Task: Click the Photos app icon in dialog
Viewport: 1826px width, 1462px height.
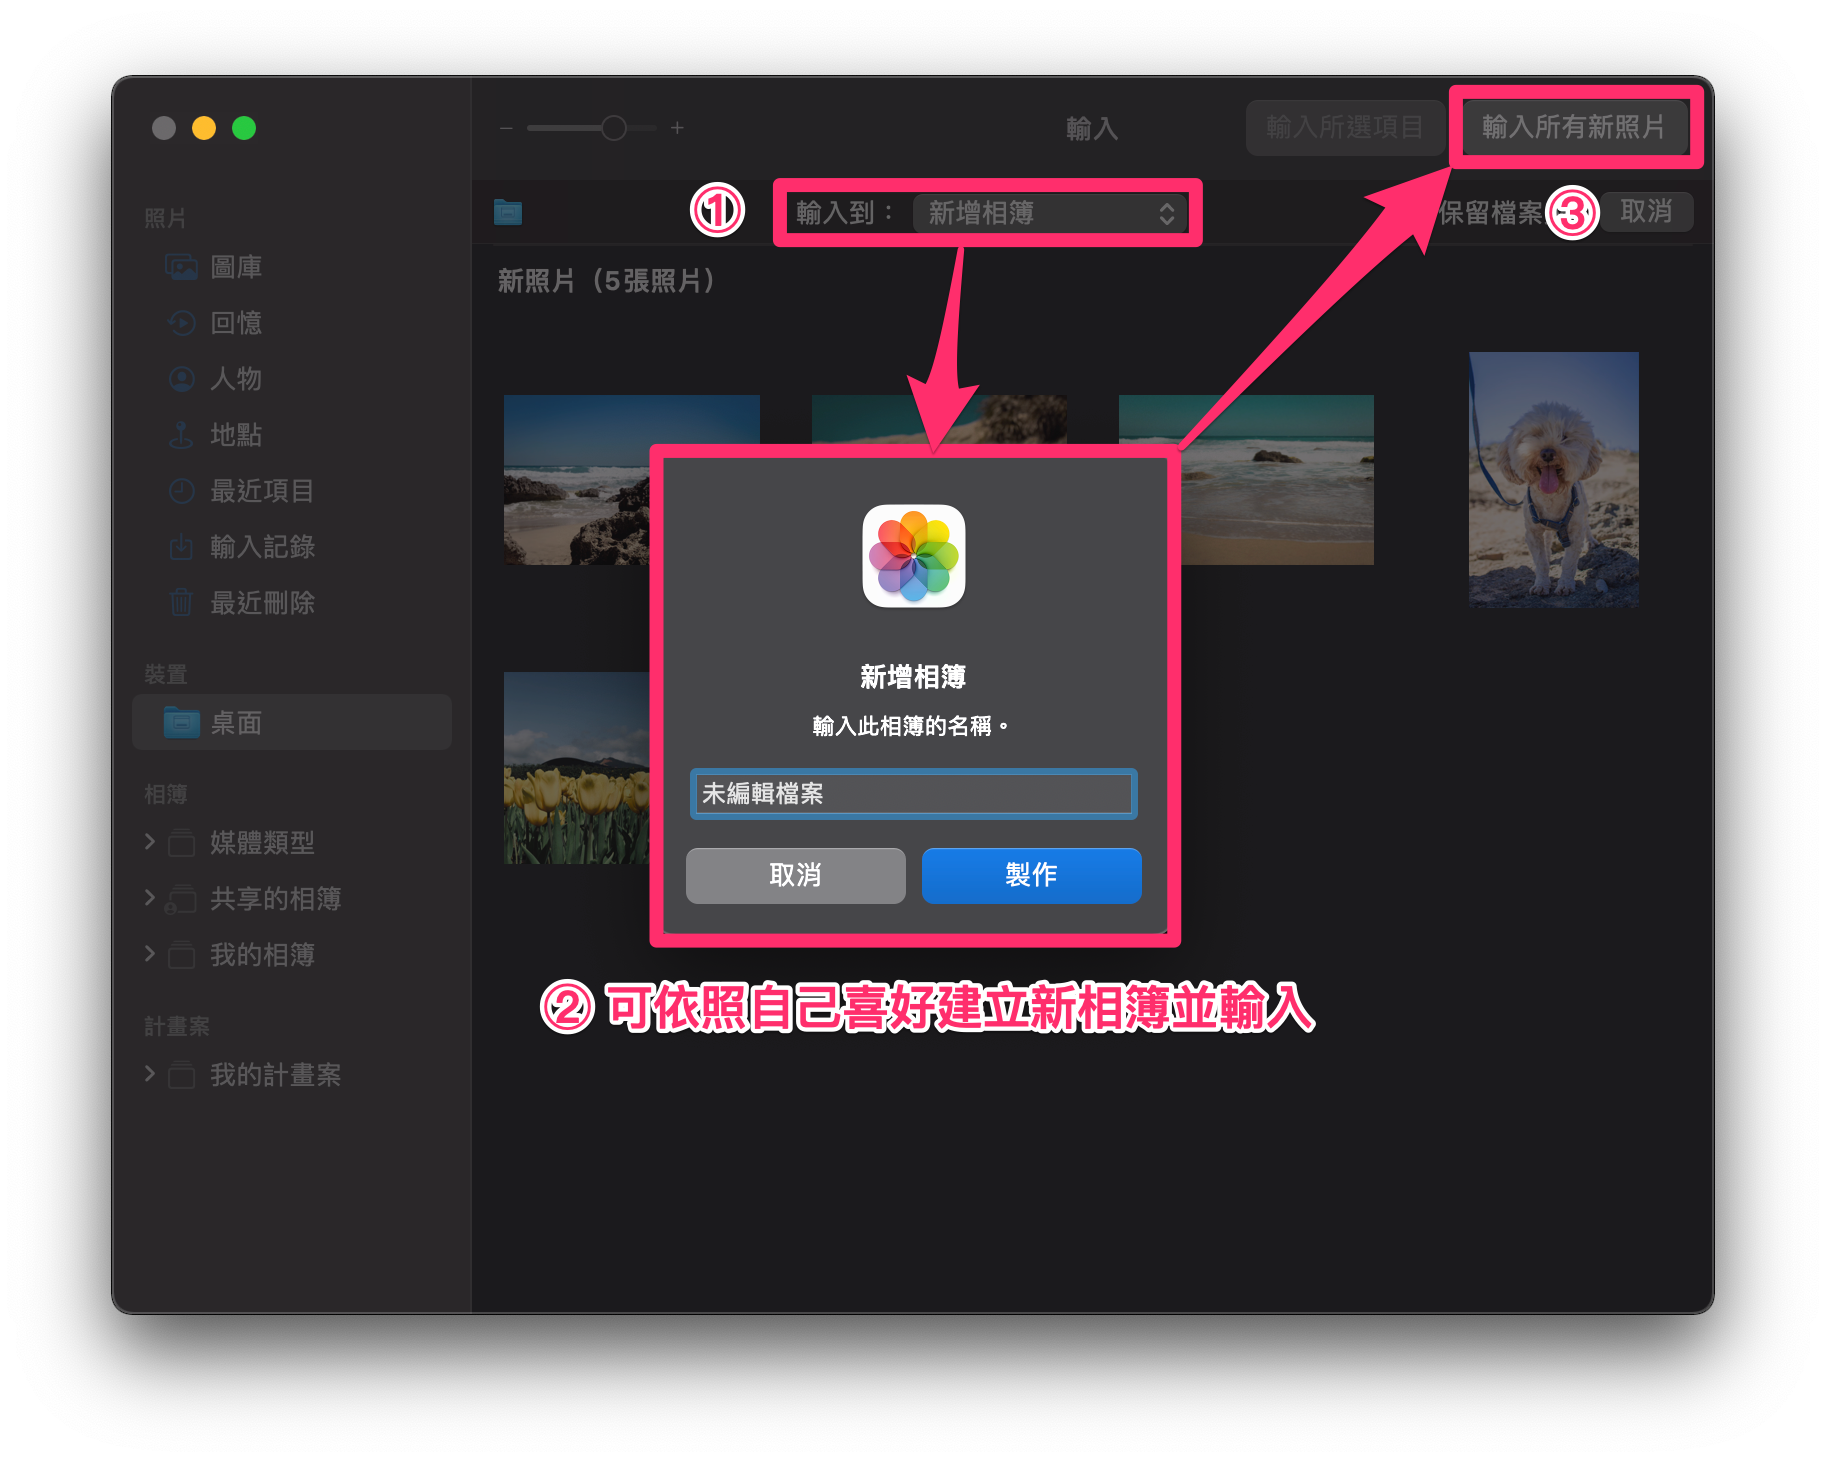Action: (913, 556)
